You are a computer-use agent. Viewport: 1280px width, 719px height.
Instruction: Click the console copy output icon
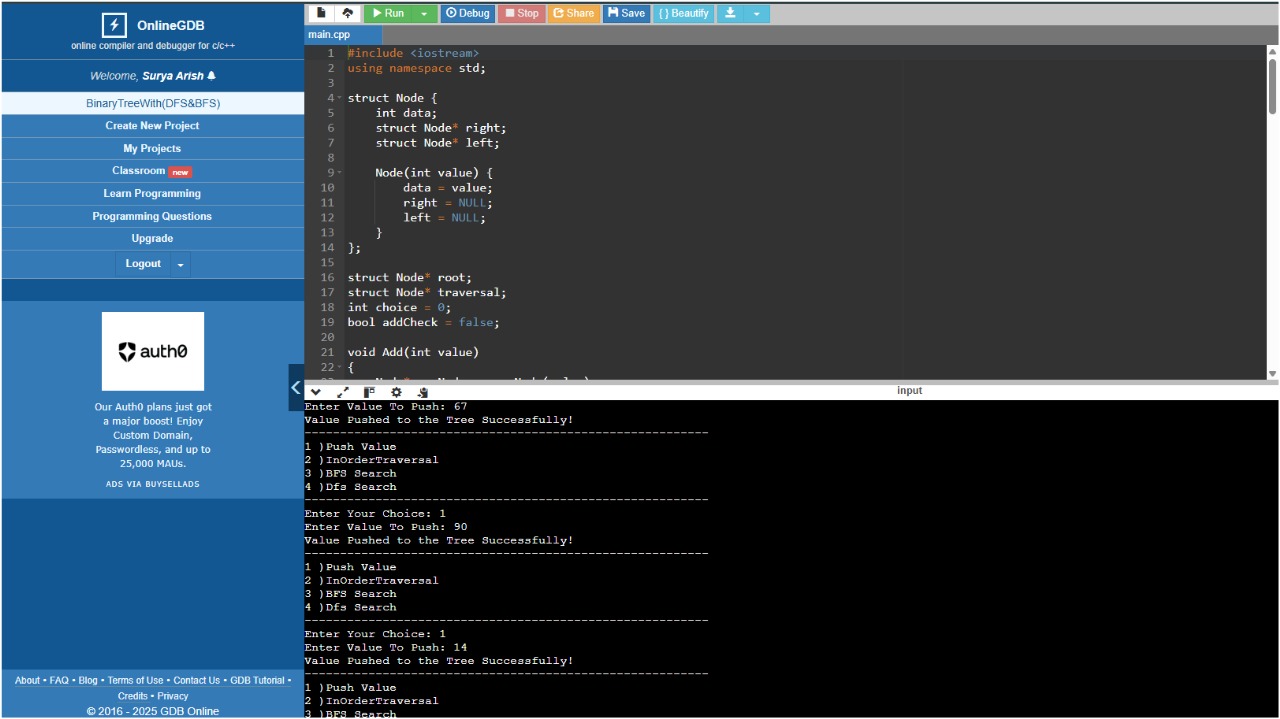click(x=422, y=392)
